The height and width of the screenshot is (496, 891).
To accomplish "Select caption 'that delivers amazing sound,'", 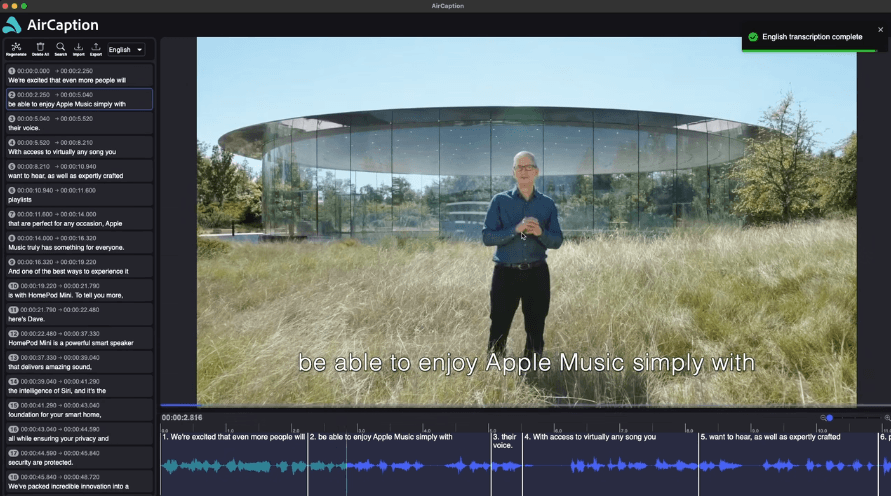I will coord(80,362).
